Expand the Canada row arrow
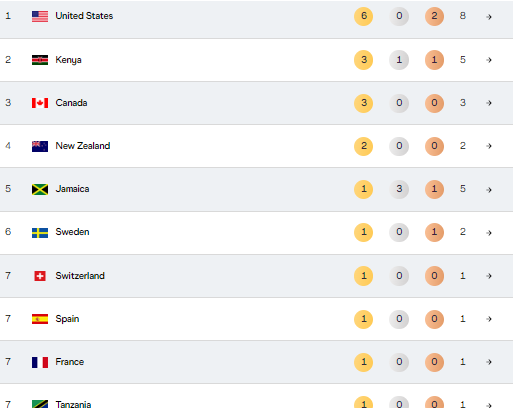The image size is (513, 408). 489,103
